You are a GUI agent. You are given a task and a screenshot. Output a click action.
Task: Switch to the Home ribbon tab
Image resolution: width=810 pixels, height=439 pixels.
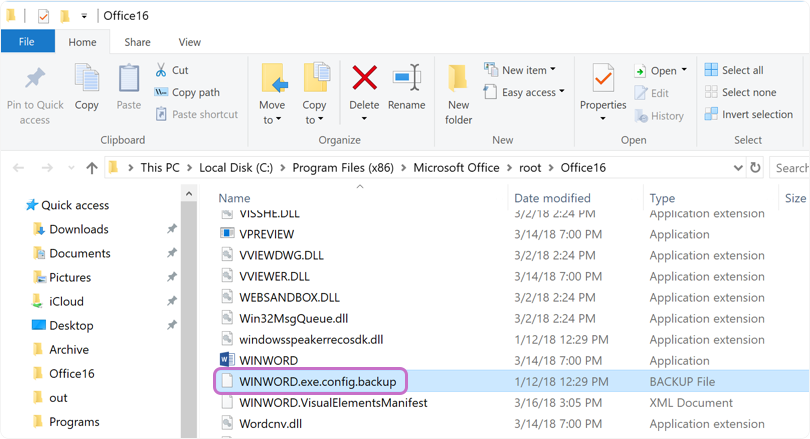point(82,42)
